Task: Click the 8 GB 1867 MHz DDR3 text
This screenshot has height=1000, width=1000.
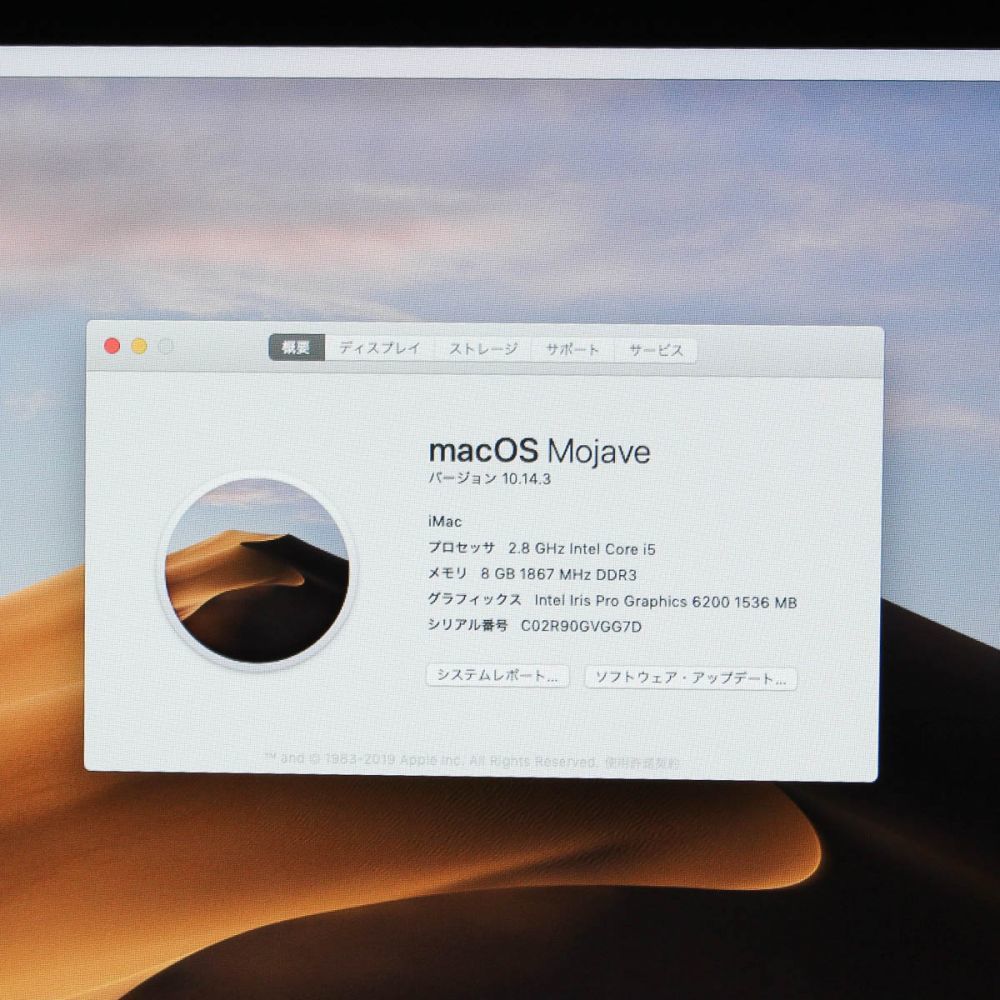Action: click(559, 574)
